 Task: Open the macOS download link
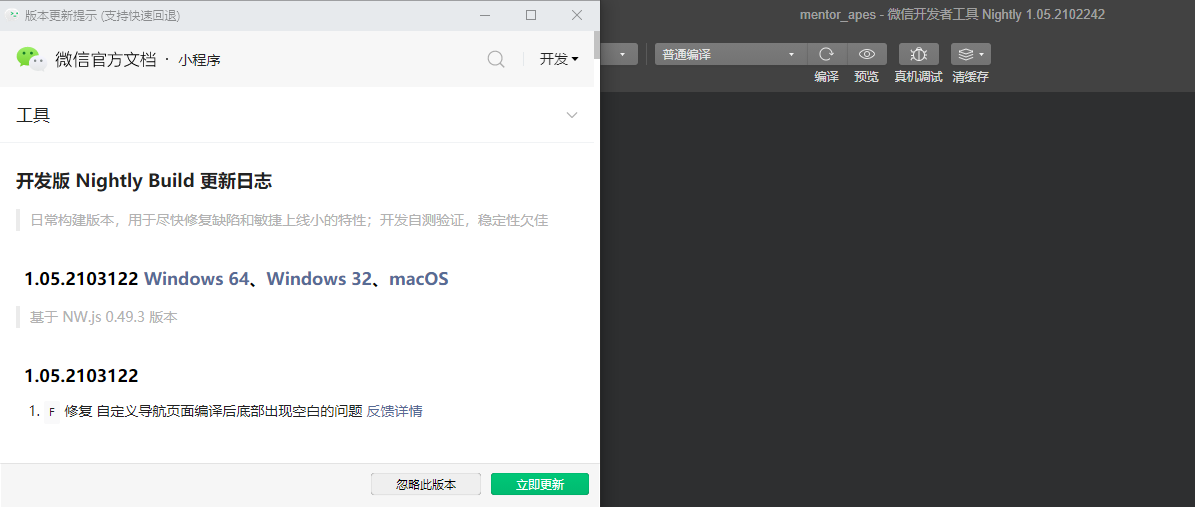pyautogui.click(x=418, y=279)
